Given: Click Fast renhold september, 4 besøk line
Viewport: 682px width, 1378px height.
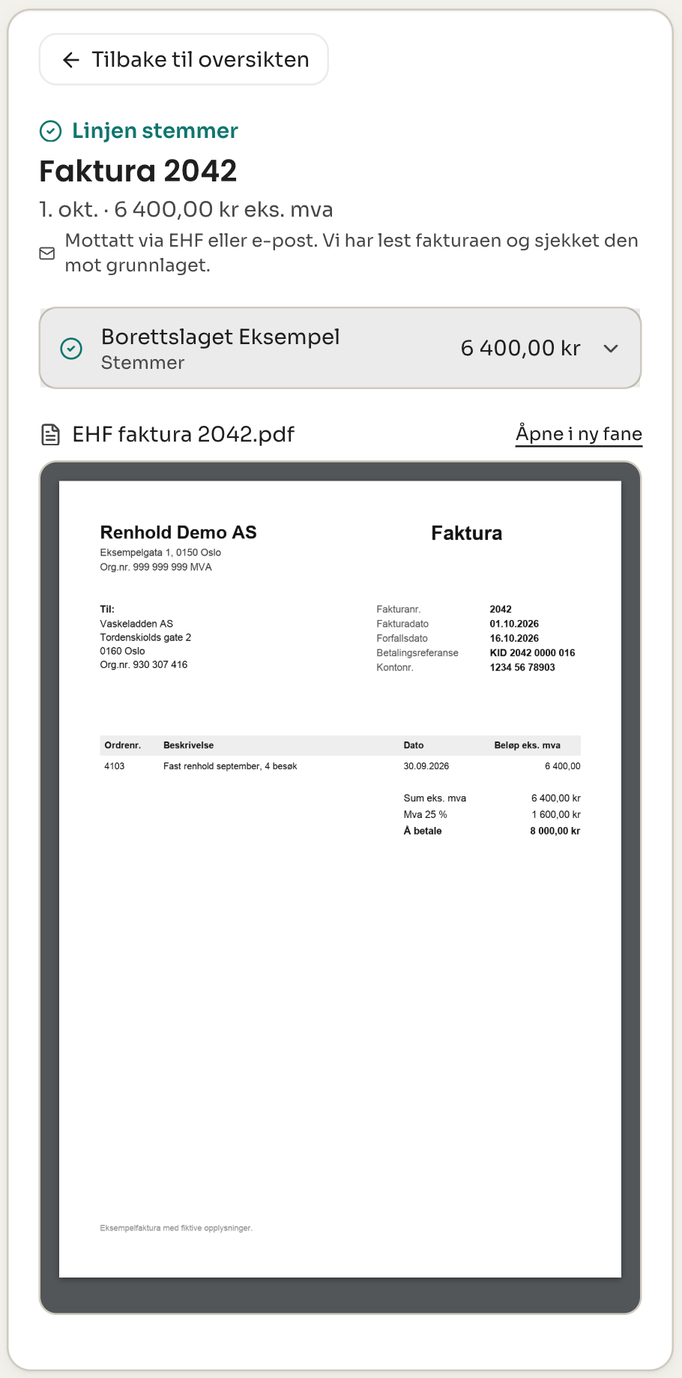Looking at the screenshot, I should click(x=230, y=766).
